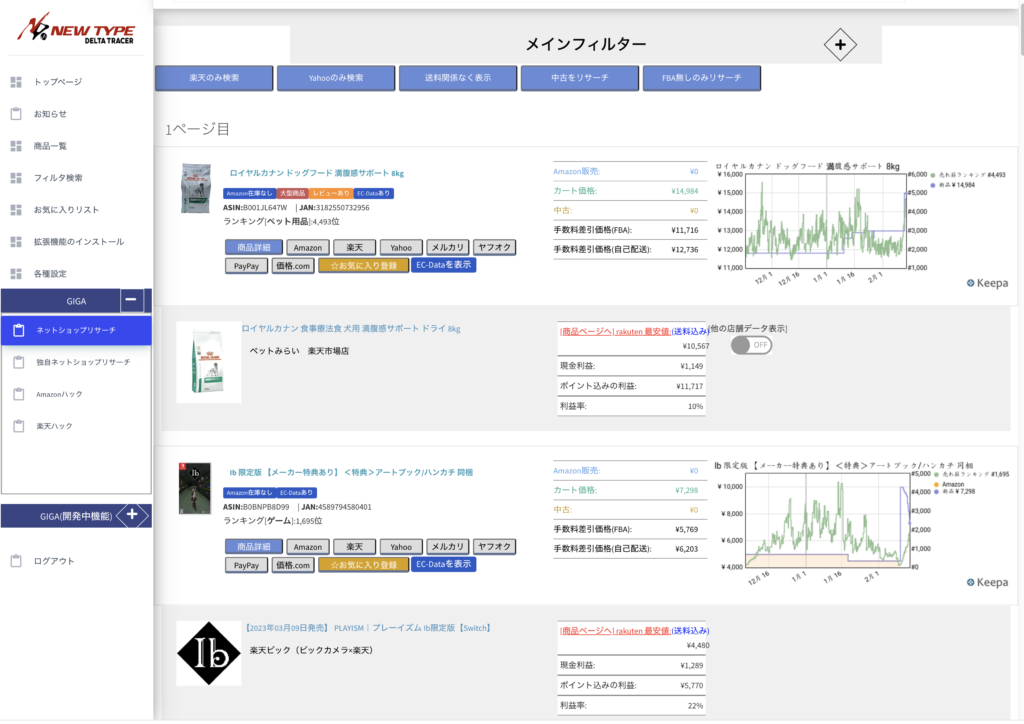Click EC-Dataを表示 for the Royal Canin product
Screen dimensions: 1024x724
443,265
